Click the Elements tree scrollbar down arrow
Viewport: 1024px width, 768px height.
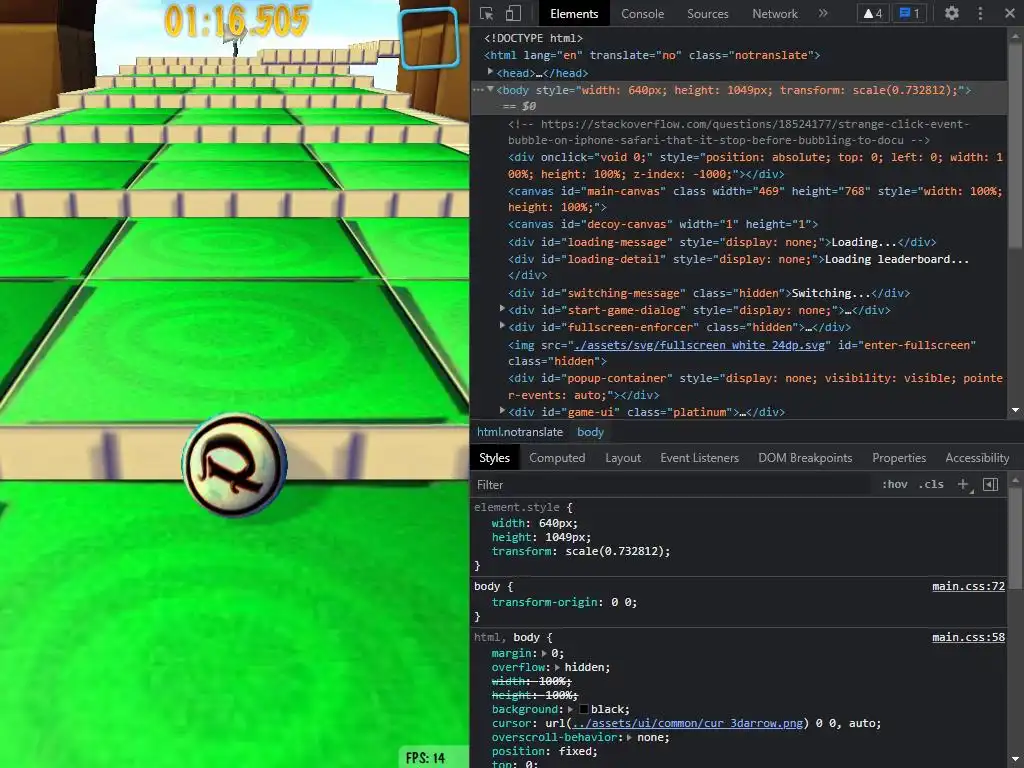point(1016,410)
